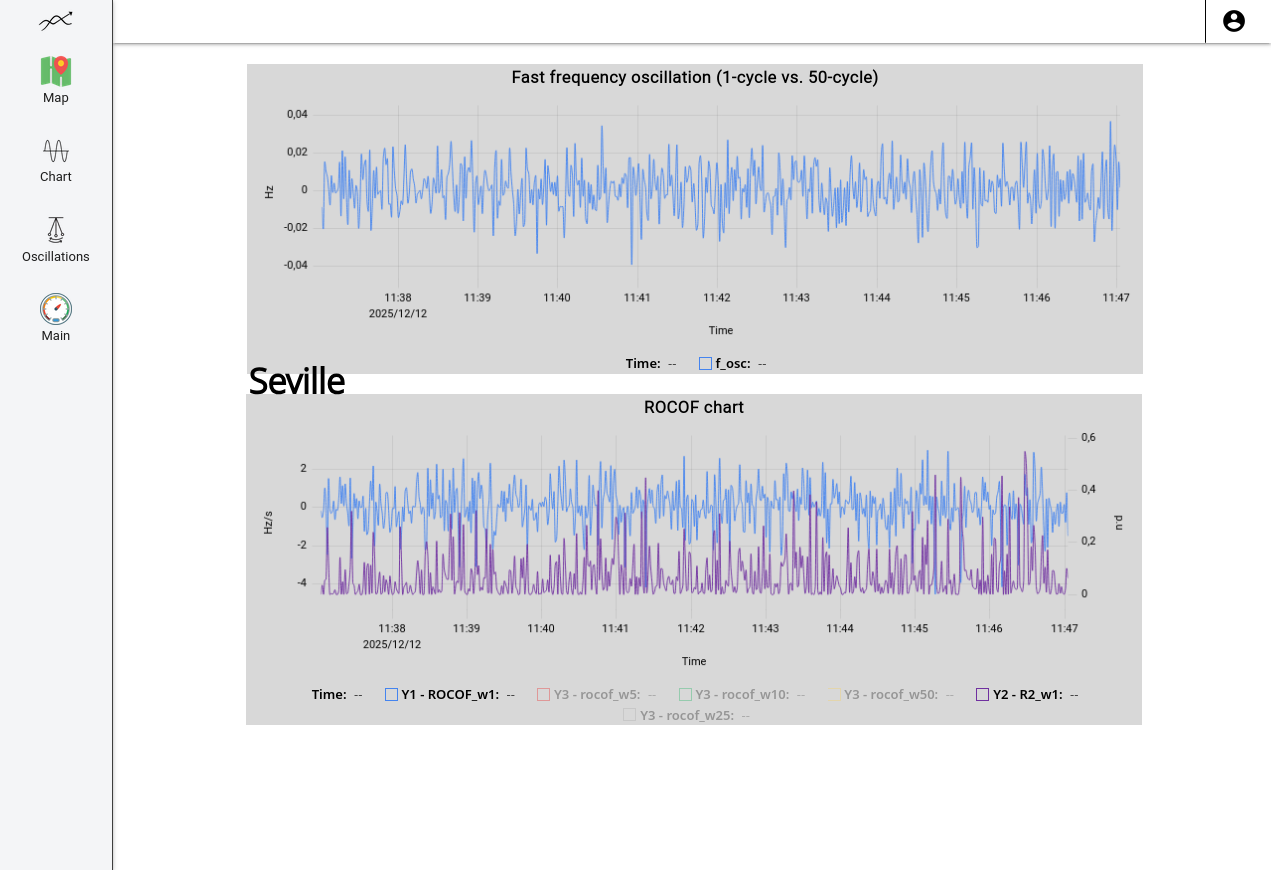Click the ROCOF chart title

pos(694,407)
